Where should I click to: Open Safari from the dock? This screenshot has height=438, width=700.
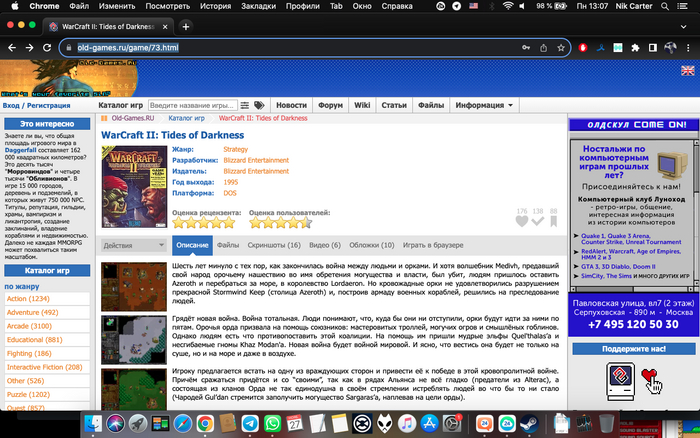[183, 423]
